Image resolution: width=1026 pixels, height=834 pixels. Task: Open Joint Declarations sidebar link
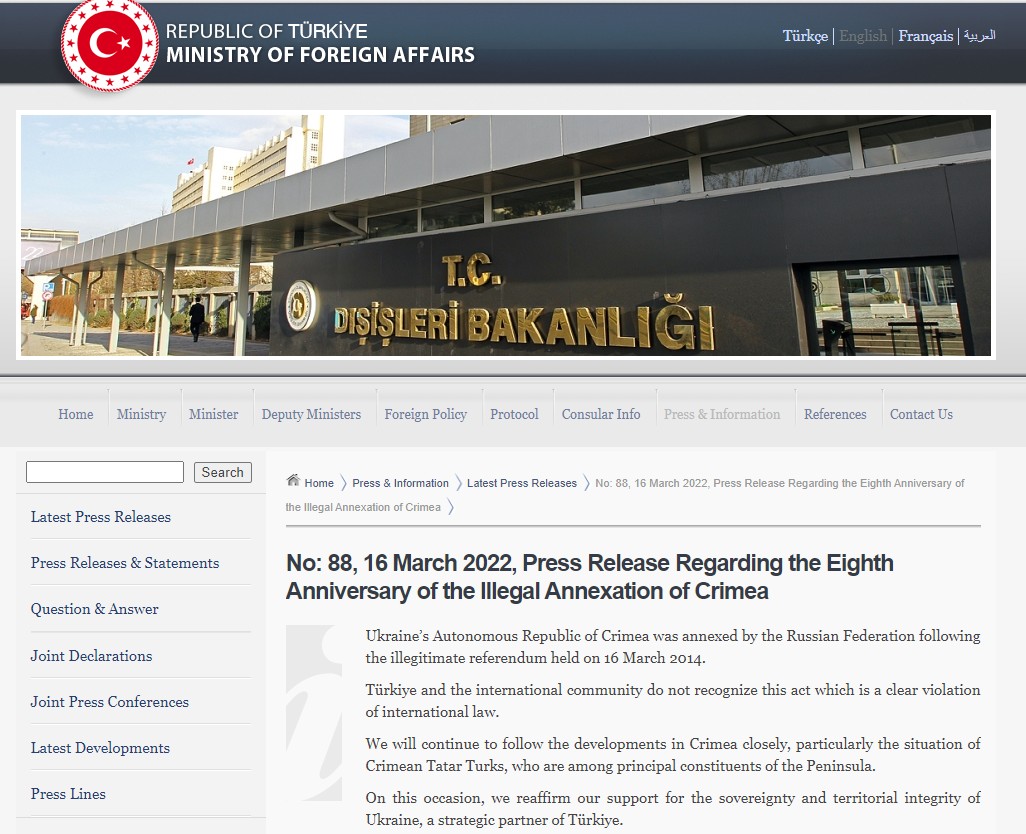tap(91, 655)
